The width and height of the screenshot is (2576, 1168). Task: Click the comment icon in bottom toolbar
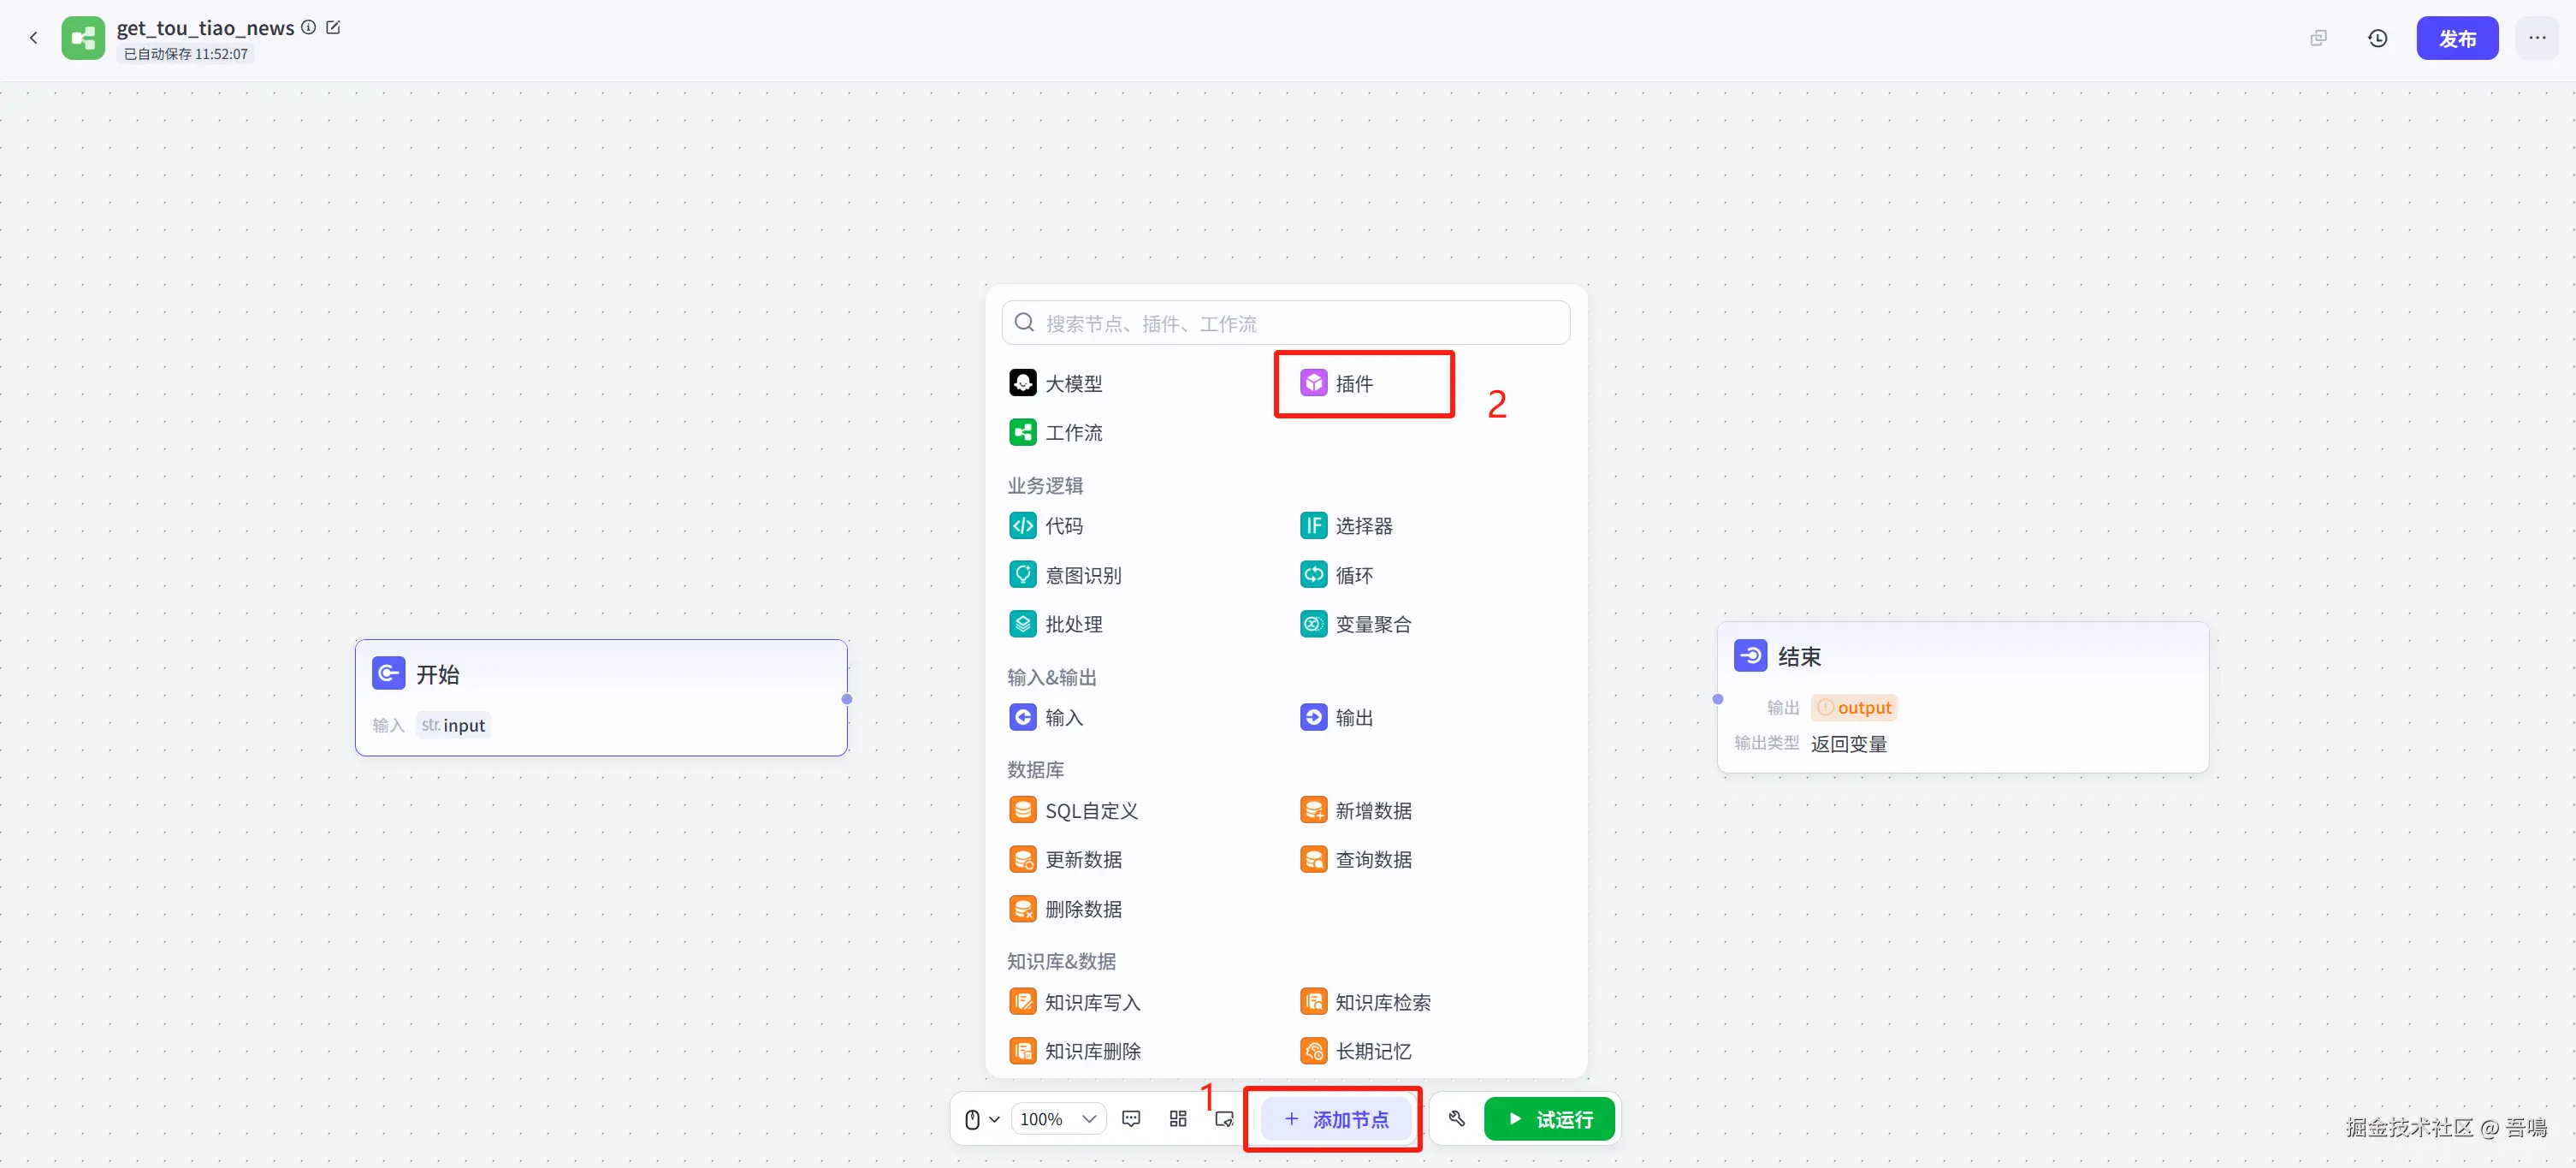click(1131, 1119)
